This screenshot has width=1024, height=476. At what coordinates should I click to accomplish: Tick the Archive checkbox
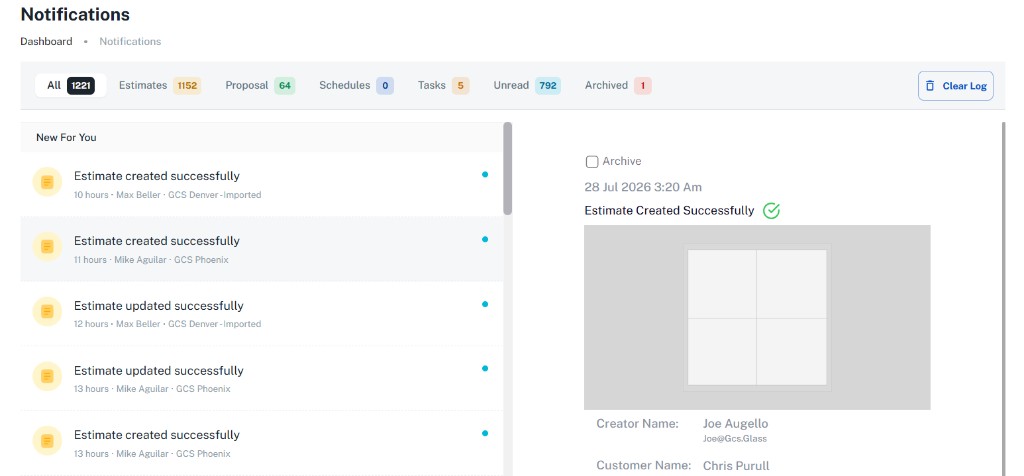pos(592,161)
